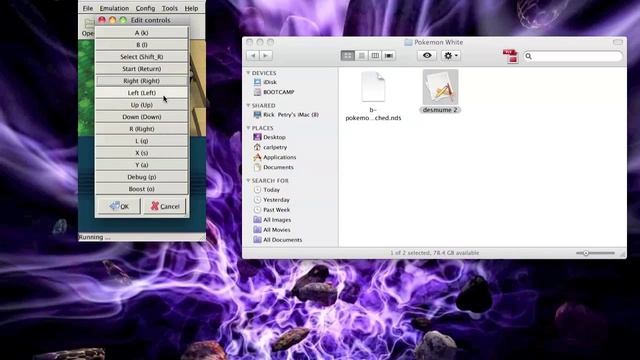640x360 pixels.
Task: Select the desmume 2 application icon
Action: pyautogui.click(x=440, y=87)
